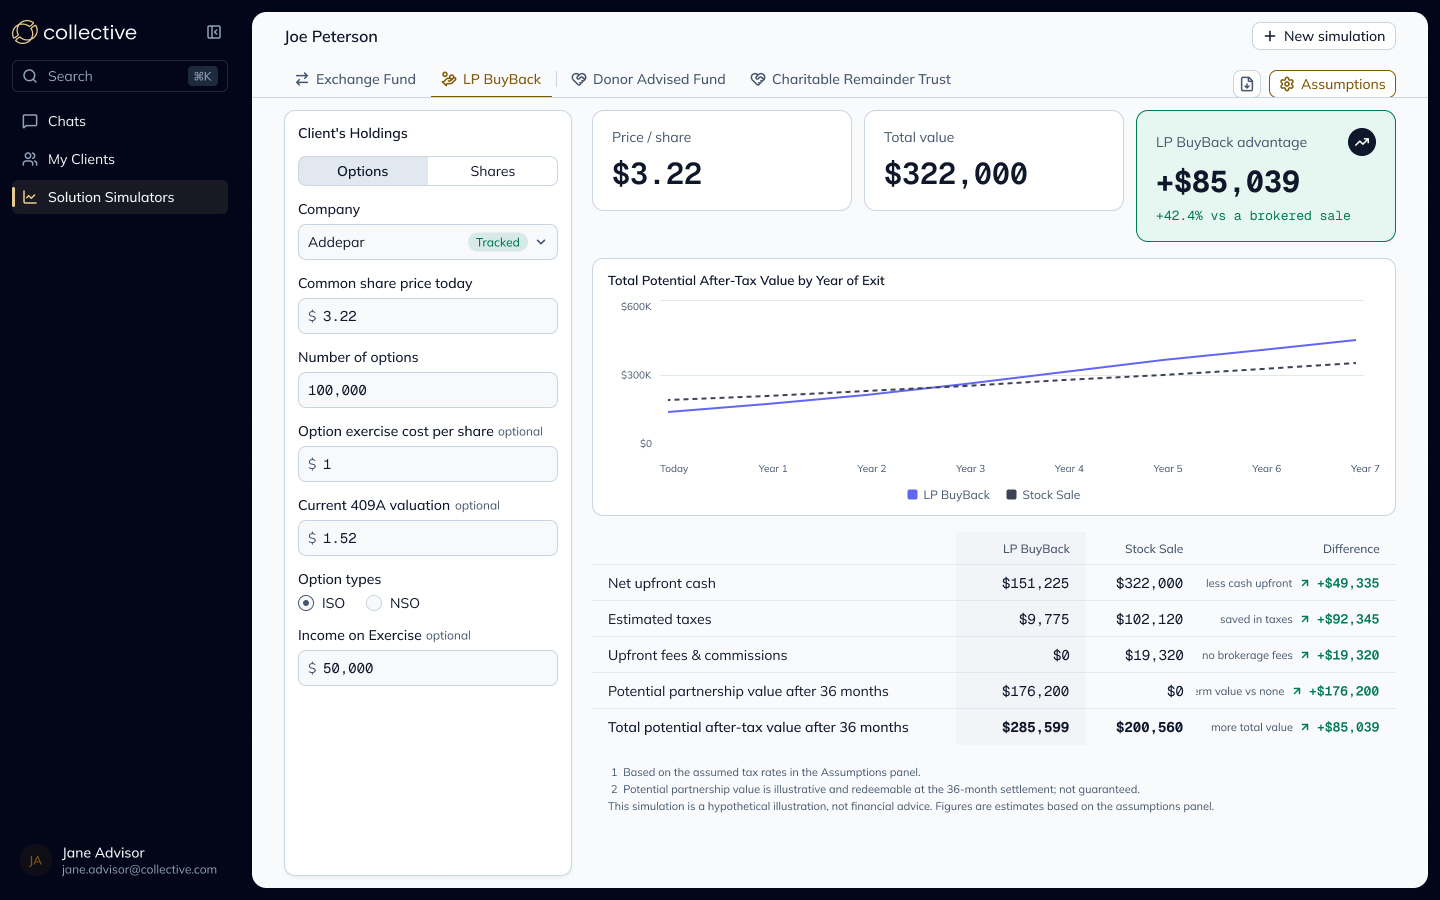Open Solution Simulators in the sidebar
1440x900 pixels.
tap(120, 197)
